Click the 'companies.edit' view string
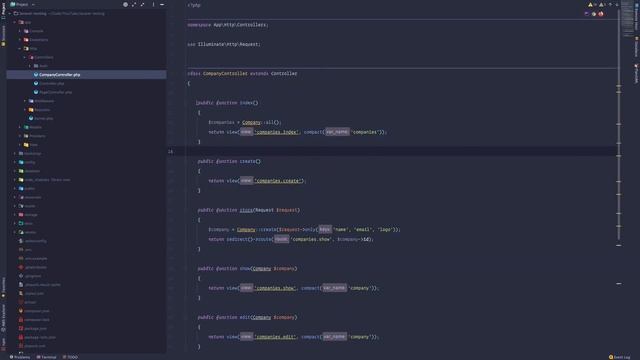The image size is (640, 360). (275, 337)
